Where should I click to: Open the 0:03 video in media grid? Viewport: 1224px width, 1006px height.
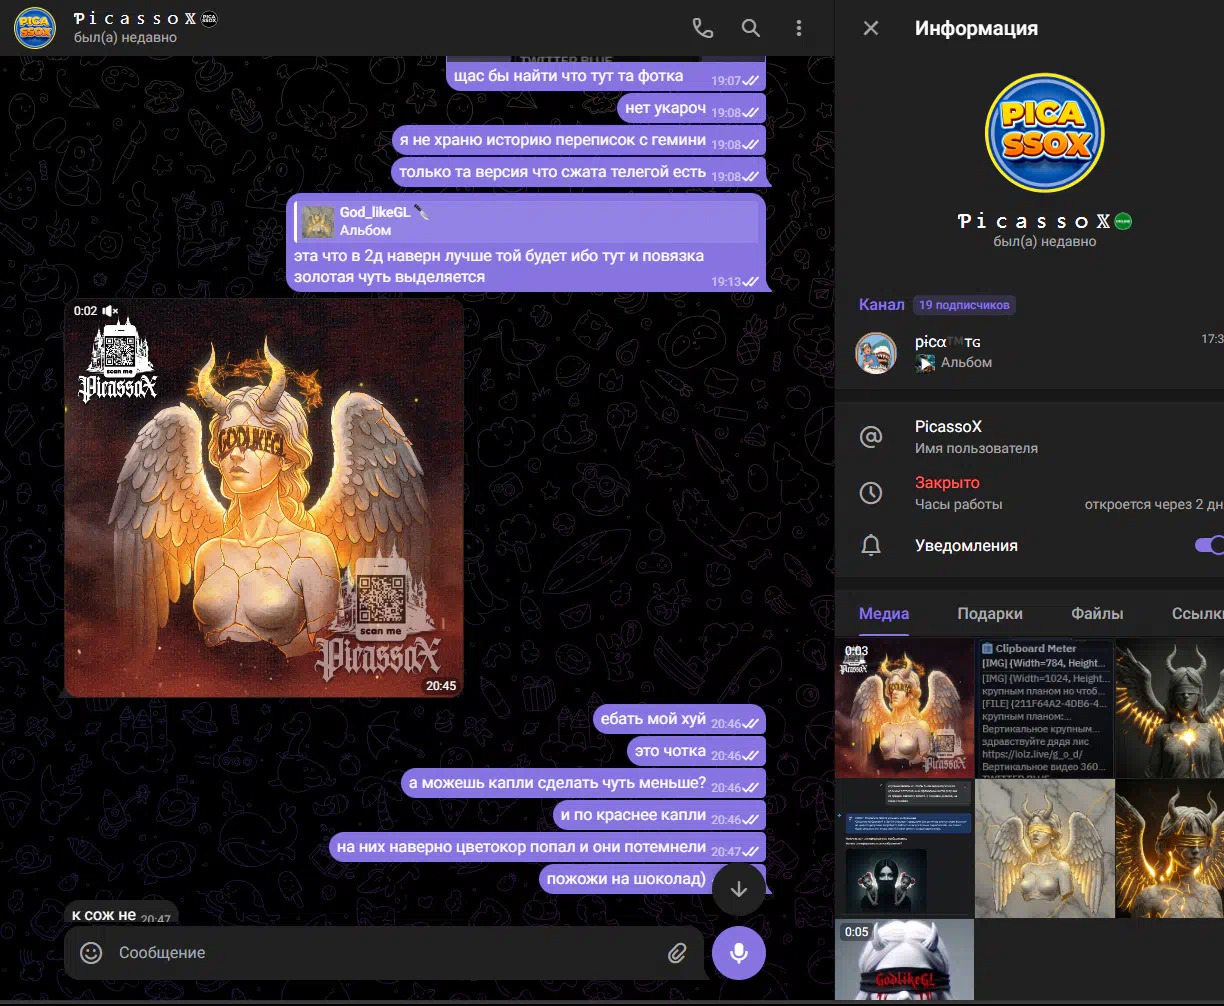[x=904, y=708]
